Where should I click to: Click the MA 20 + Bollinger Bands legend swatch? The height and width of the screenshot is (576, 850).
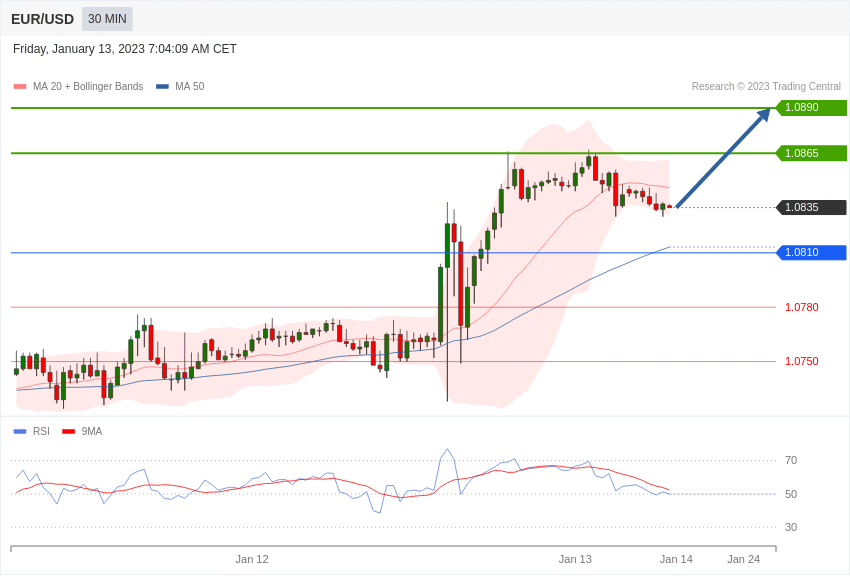point(20,86)
